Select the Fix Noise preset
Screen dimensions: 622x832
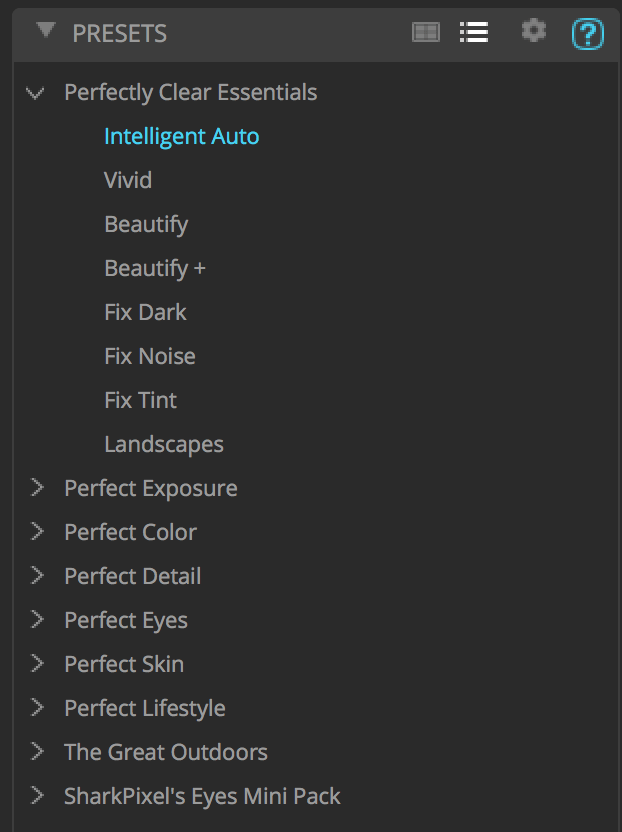point(150,356)
